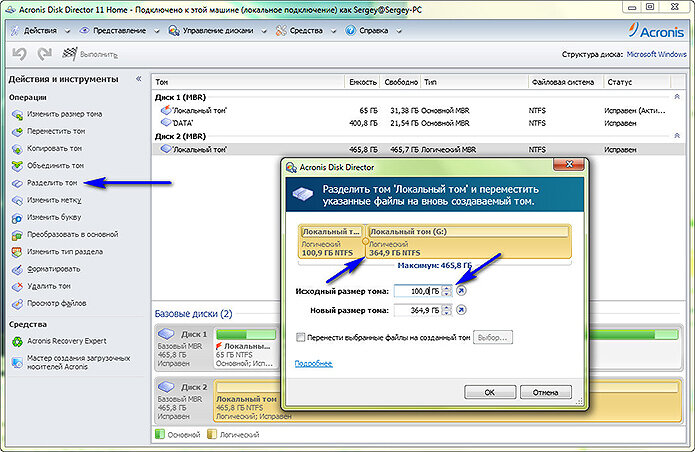The image size is (695, 452).
Task: Open the Управление дисками menu
Action: click(x=217, y=31)
